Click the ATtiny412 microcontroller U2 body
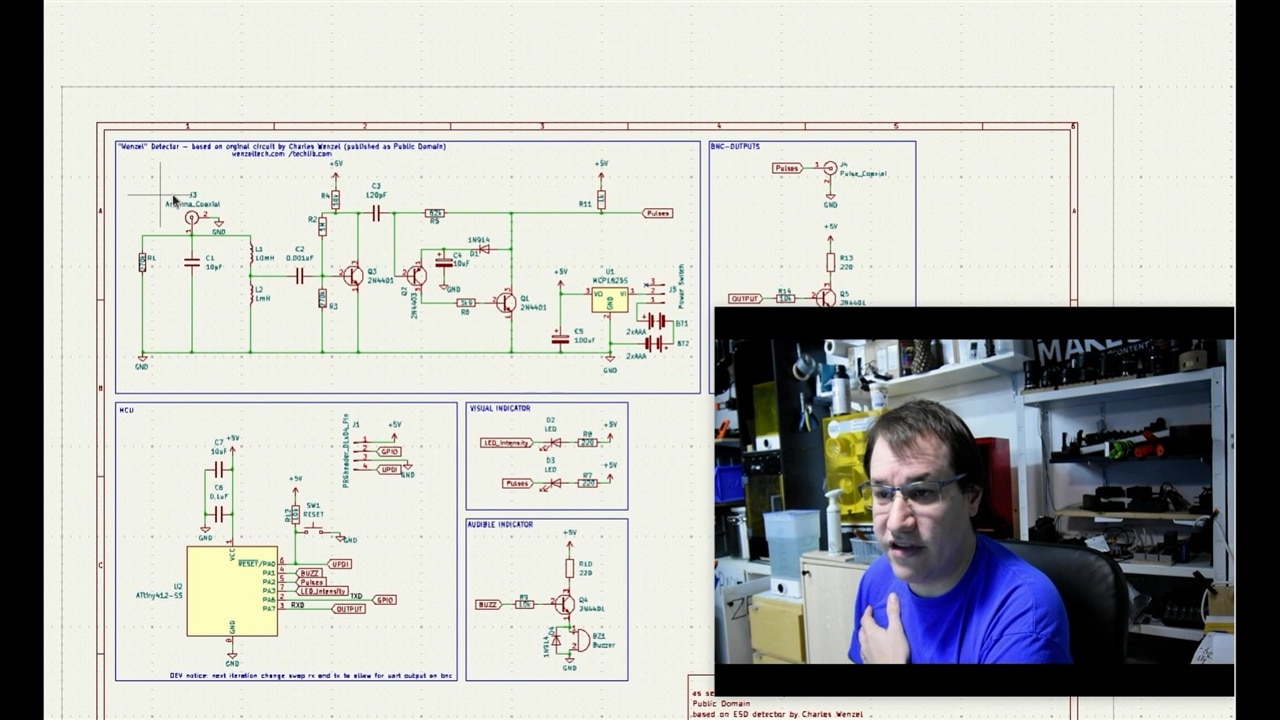This screenshot has height=720, width=1280. click(232, 591)
